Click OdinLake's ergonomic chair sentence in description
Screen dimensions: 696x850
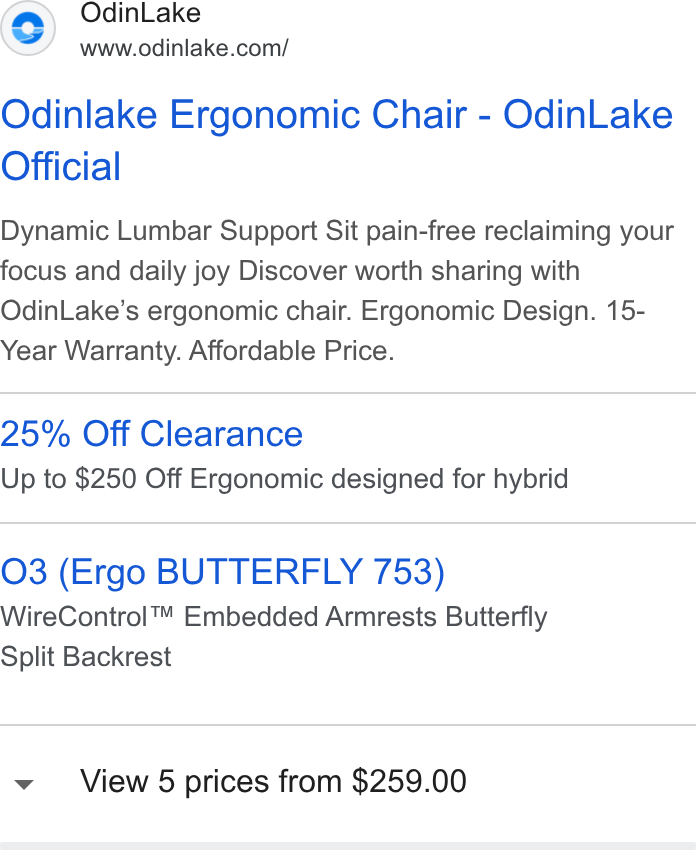[x=176, y=311]
